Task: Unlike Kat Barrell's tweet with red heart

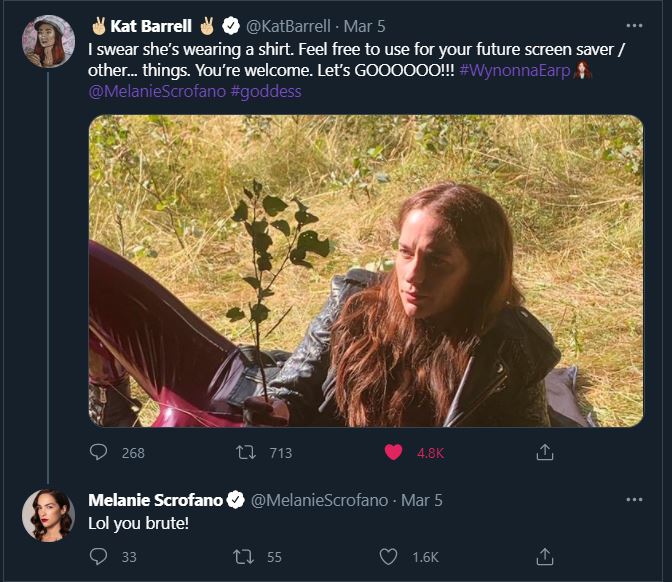Action: [393, 452]
